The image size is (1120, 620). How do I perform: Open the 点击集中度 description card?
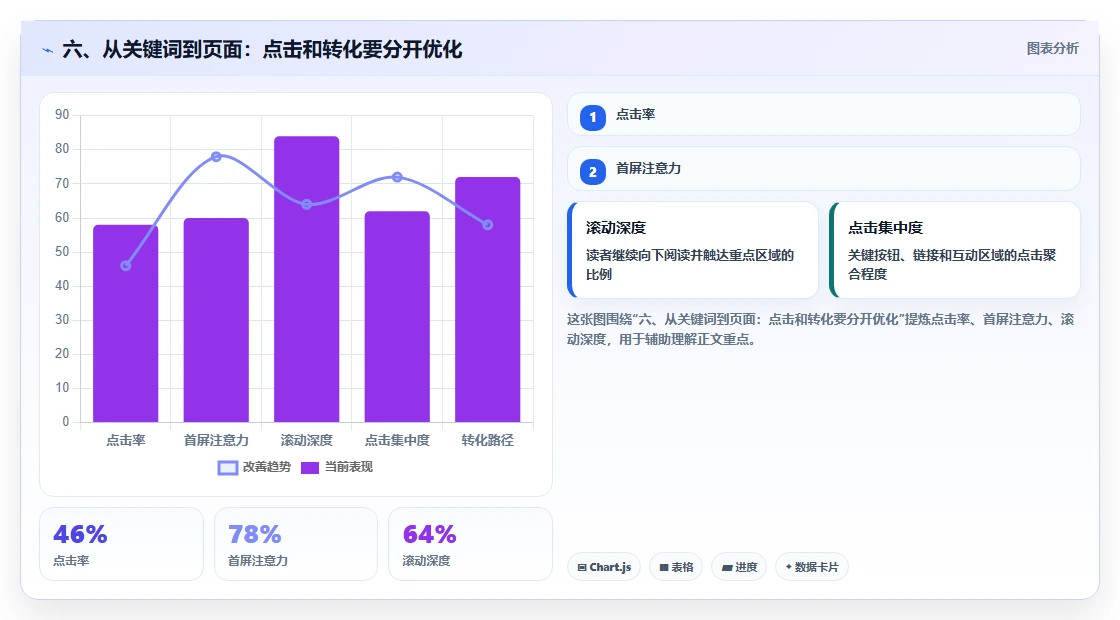955,250
